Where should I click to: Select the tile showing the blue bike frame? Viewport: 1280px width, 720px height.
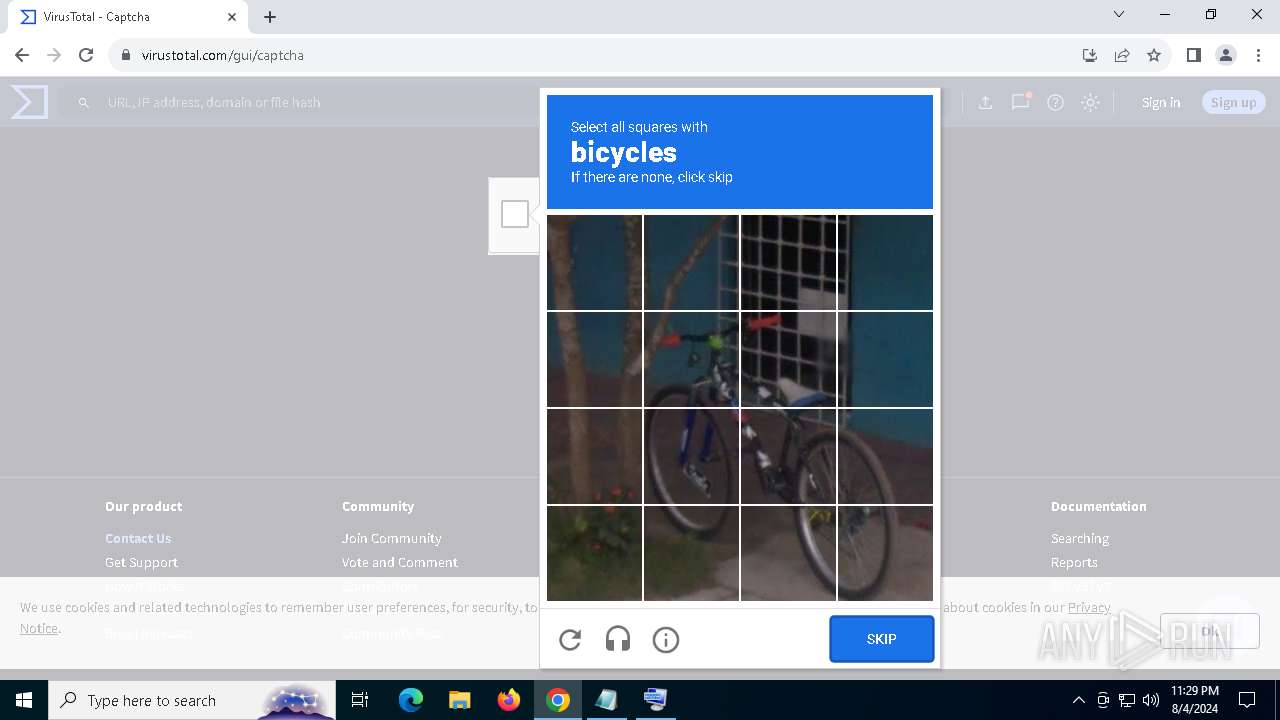tap(691, 456)
